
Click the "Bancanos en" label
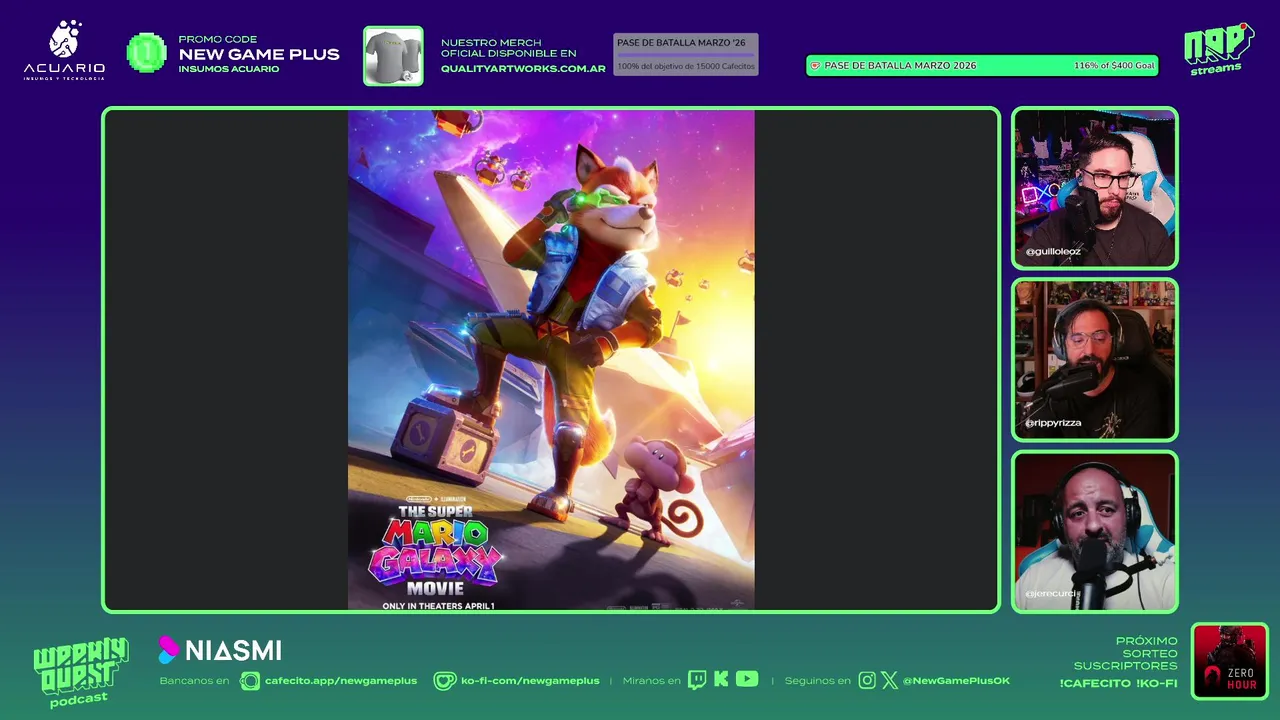pyautogui.click(x=194, y=681)
